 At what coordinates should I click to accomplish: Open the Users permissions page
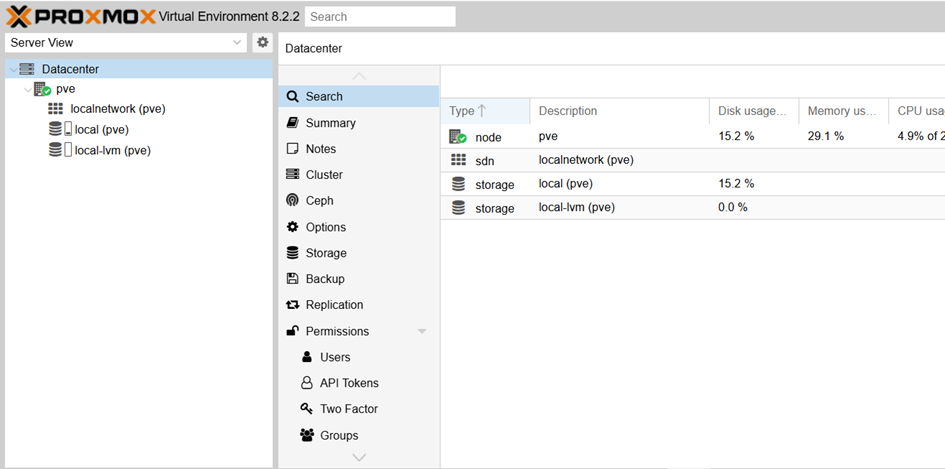(359, 357)
